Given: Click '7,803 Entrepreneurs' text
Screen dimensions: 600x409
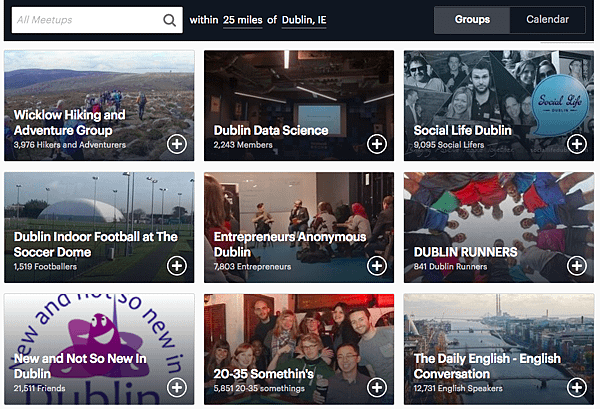Looking at the screenshot, I should click(252, 267).
